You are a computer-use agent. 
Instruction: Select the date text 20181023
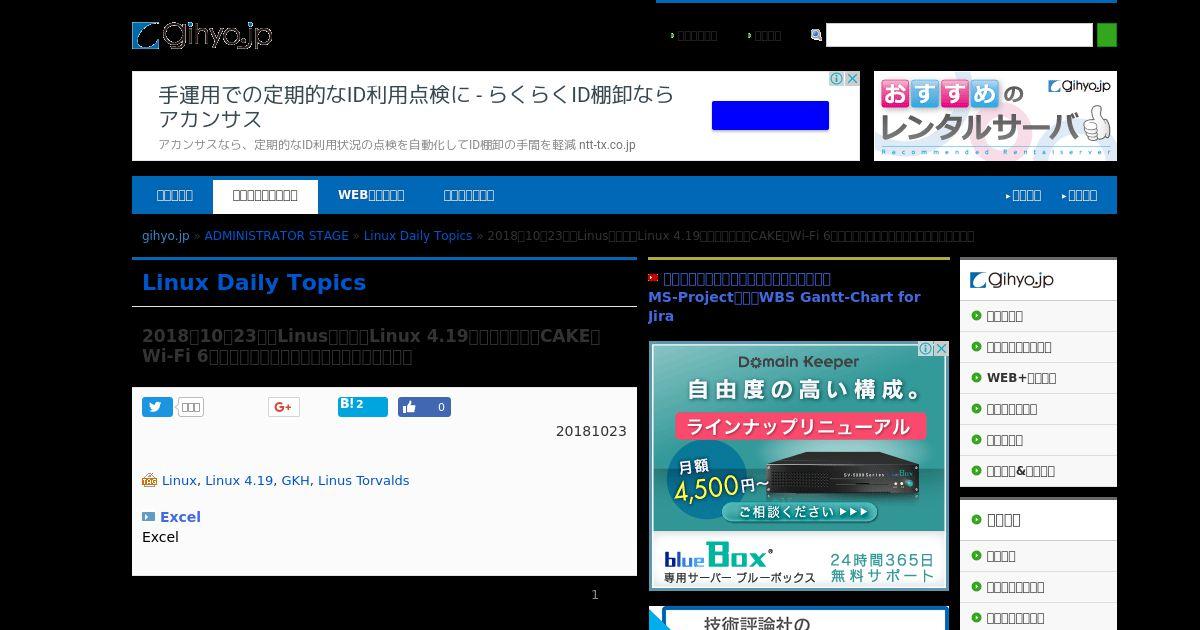click(x=591, y=431)
